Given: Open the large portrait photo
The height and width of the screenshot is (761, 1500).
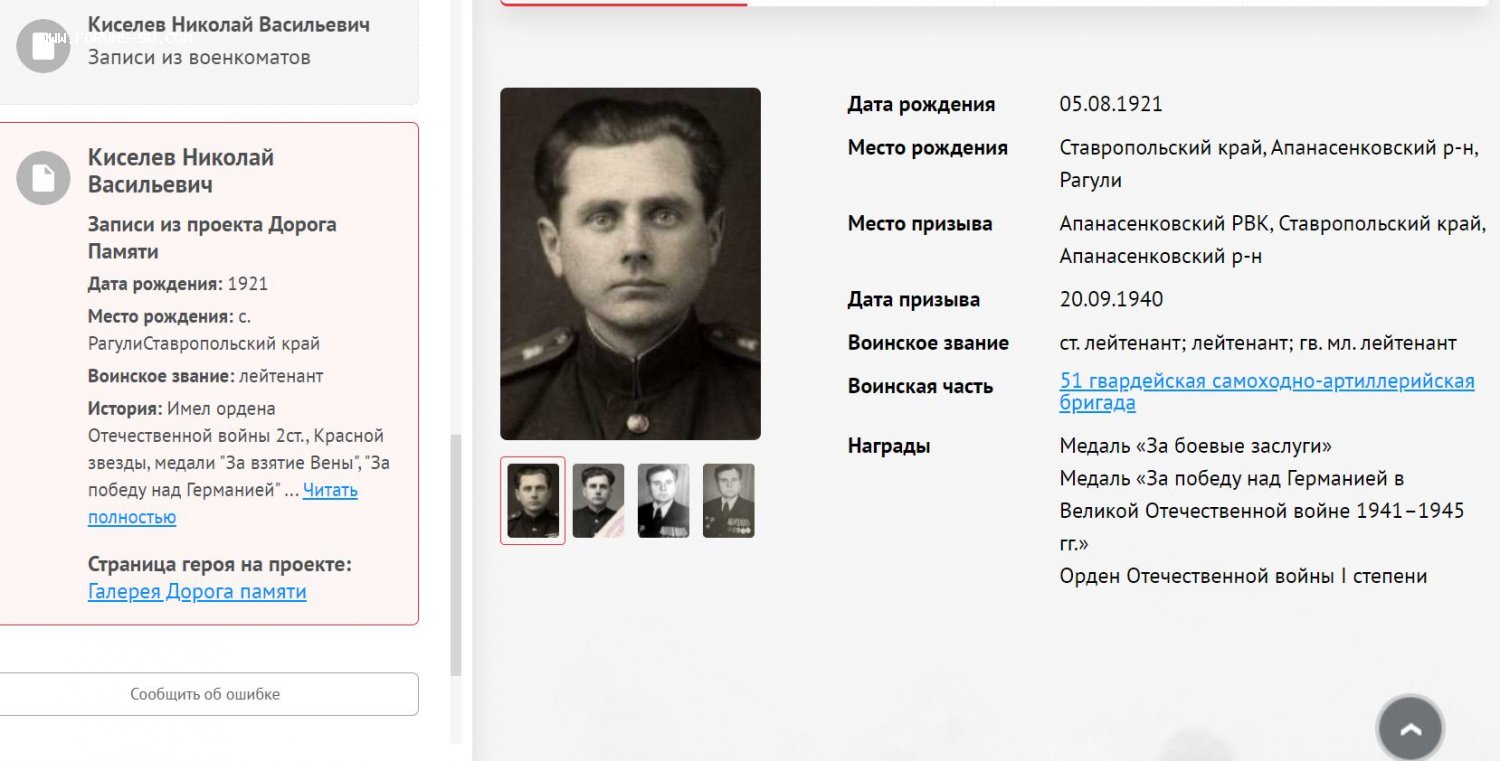Looking at the screenshot, I should (630, 264).
